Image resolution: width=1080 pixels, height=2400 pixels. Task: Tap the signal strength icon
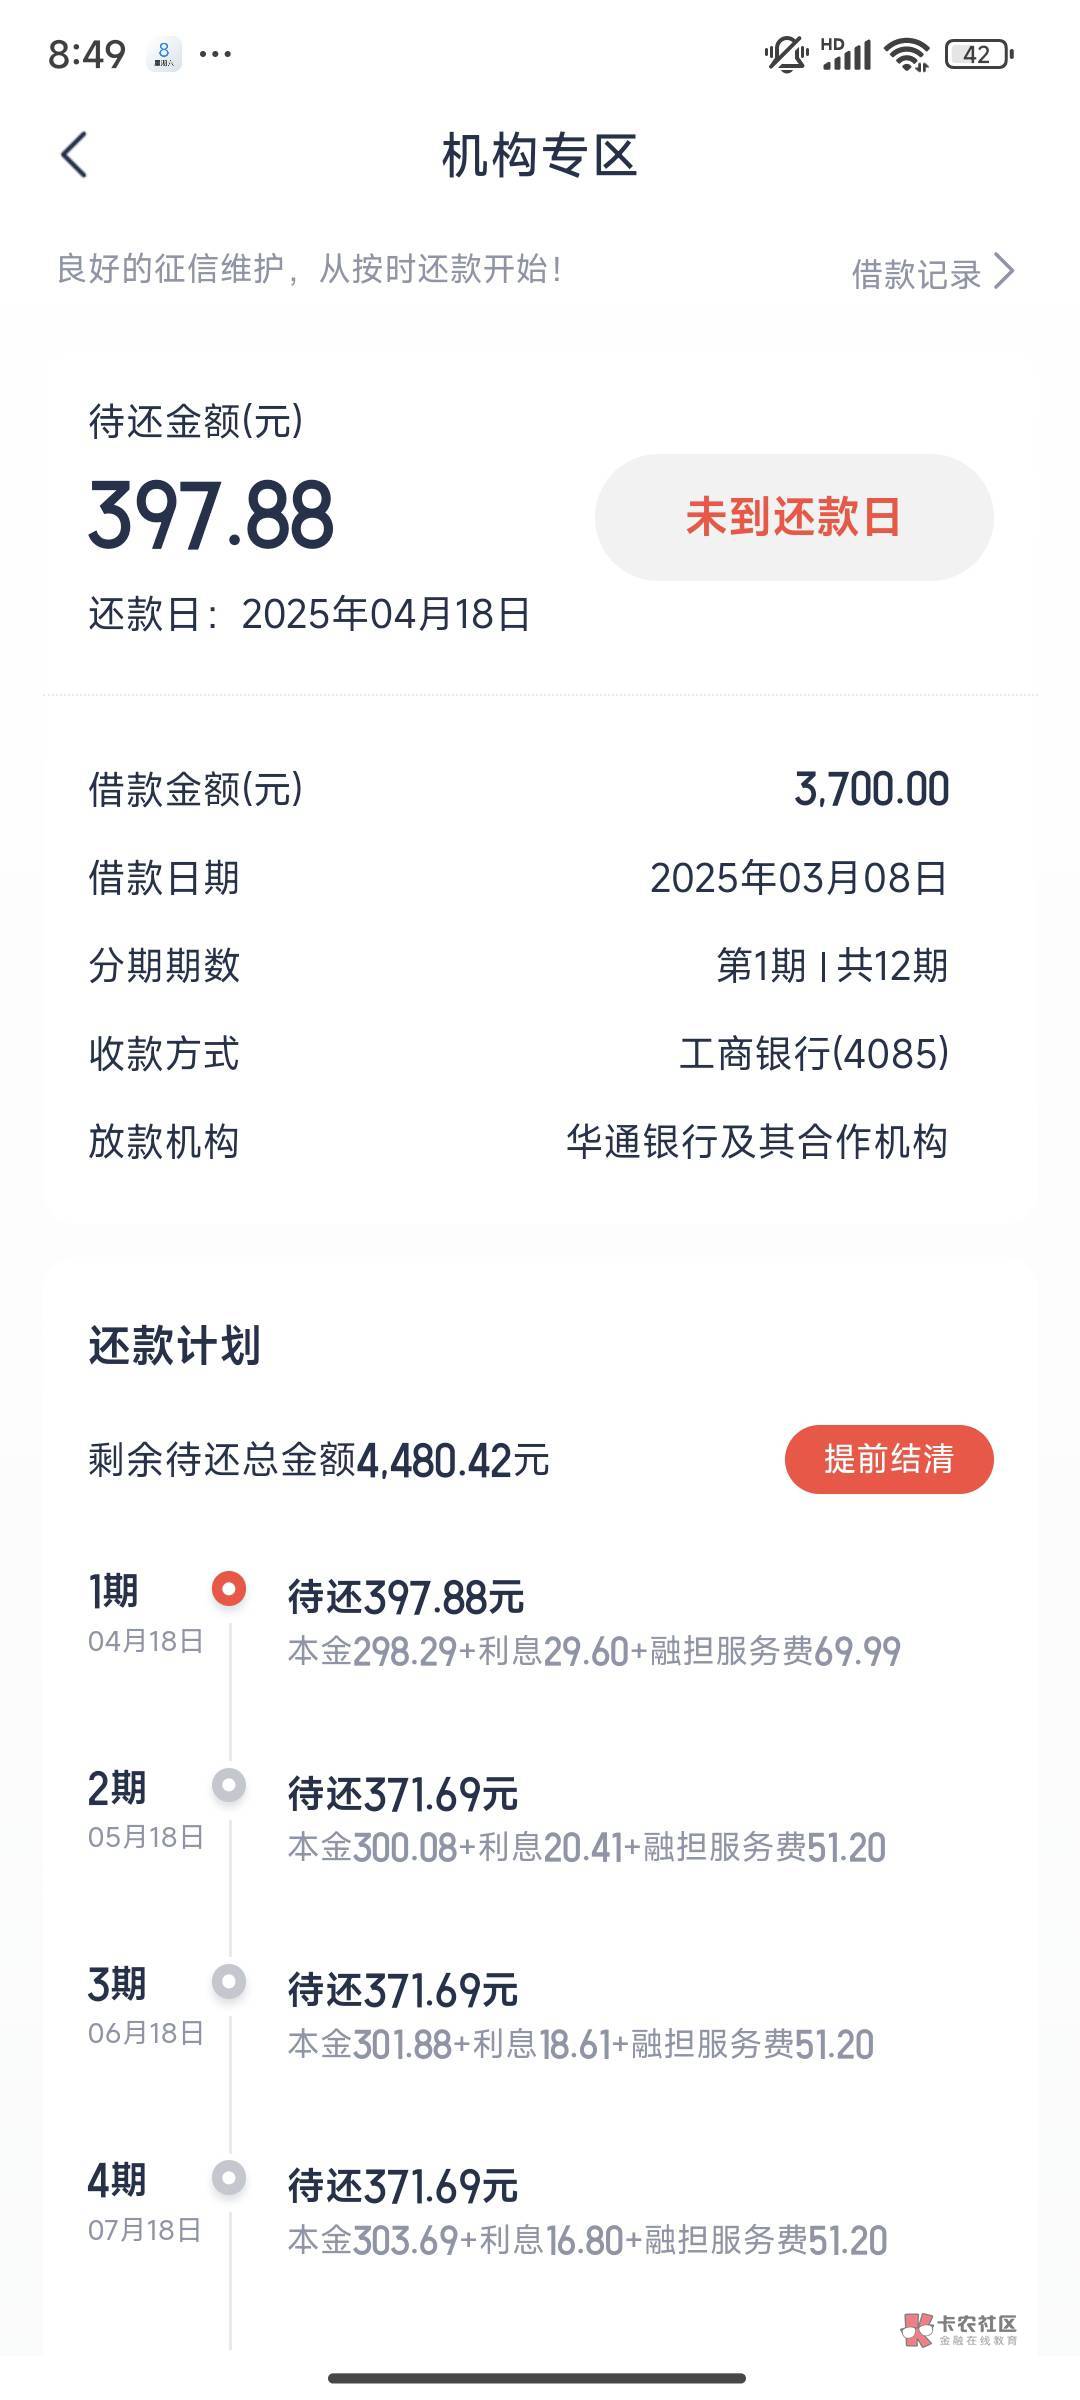846,54
